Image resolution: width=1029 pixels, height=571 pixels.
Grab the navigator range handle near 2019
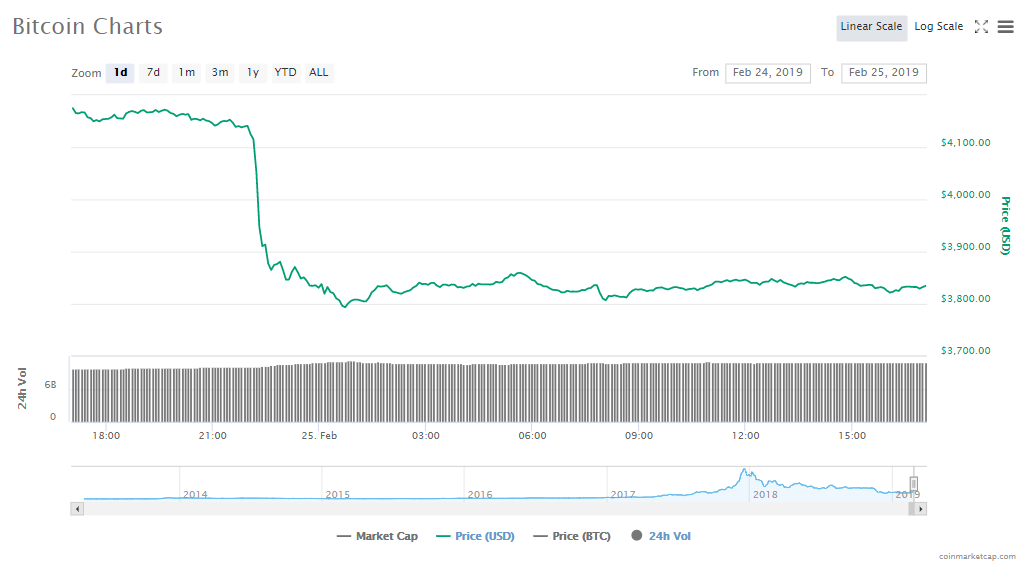coord(913,484)
